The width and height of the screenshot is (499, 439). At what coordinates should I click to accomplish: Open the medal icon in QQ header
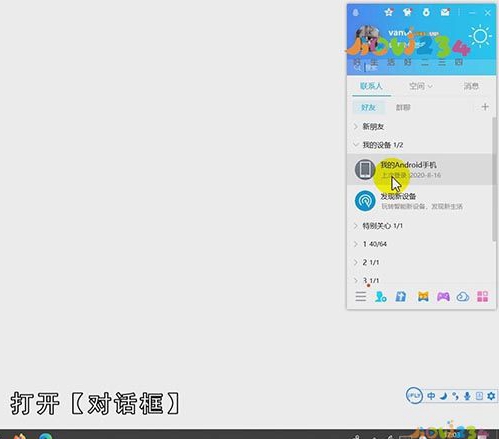[426, 12]
